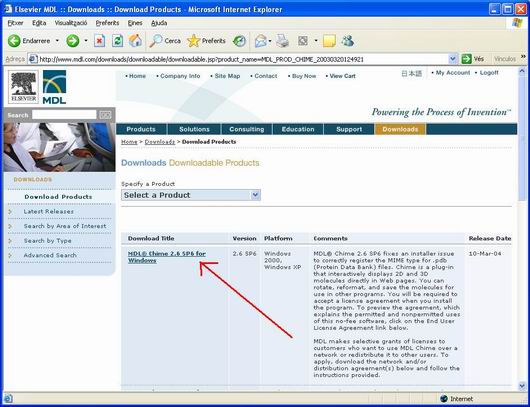Click the Home breadcrumb link
530x407 pixels.
click(x=129, y=142)
